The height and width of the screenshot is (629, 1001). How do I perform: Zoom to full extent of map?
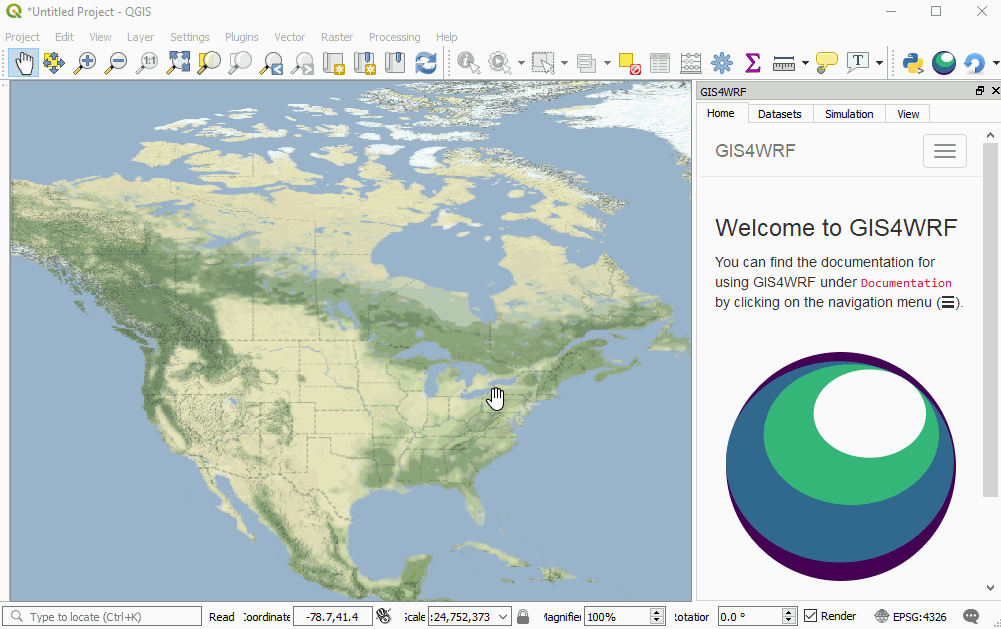(178, 63)
